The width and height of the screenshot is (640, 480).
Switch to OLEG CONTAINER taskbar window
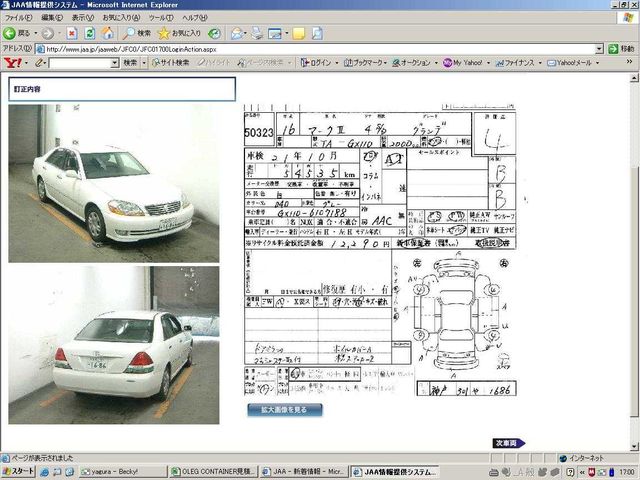point(213,472)
